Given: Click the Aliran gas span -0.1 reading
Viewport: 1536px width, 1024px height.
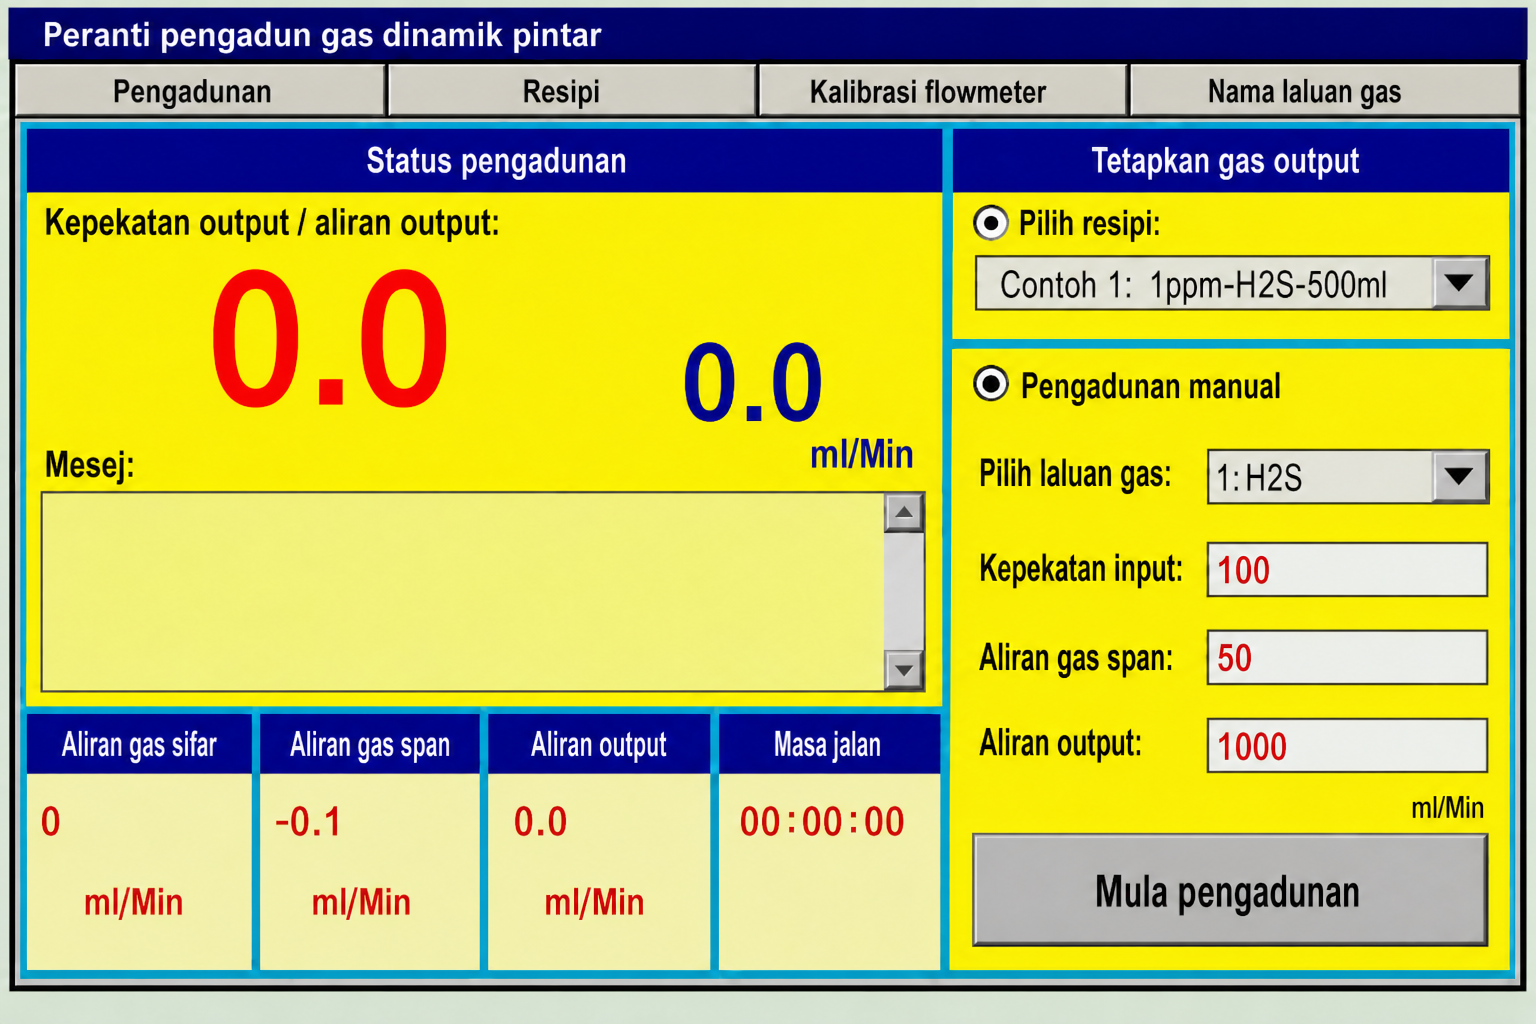Looking at the screenshot, I should pos(308,822).
